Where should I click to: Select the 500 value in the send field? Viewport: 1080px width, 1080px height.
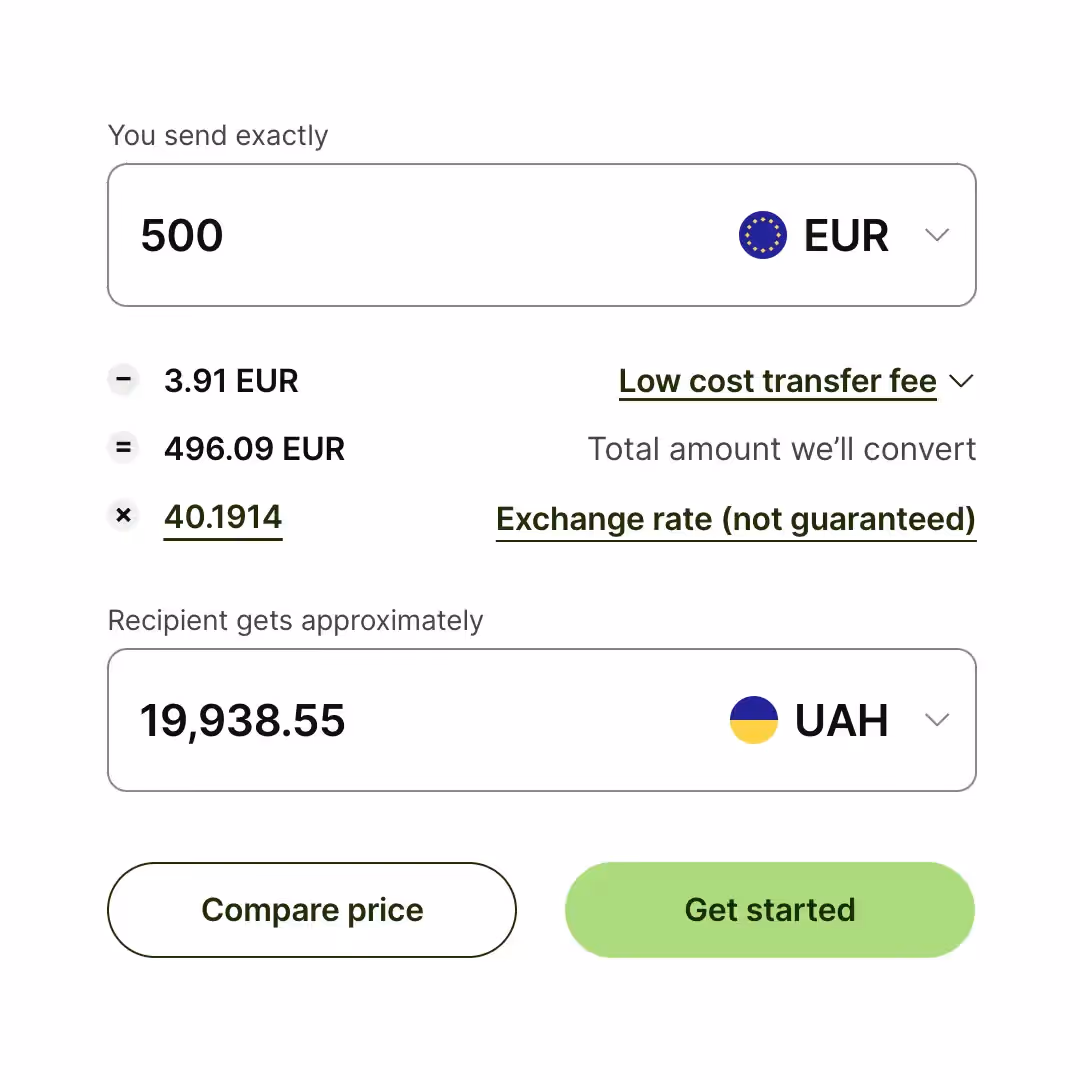(x=181, y=235)
